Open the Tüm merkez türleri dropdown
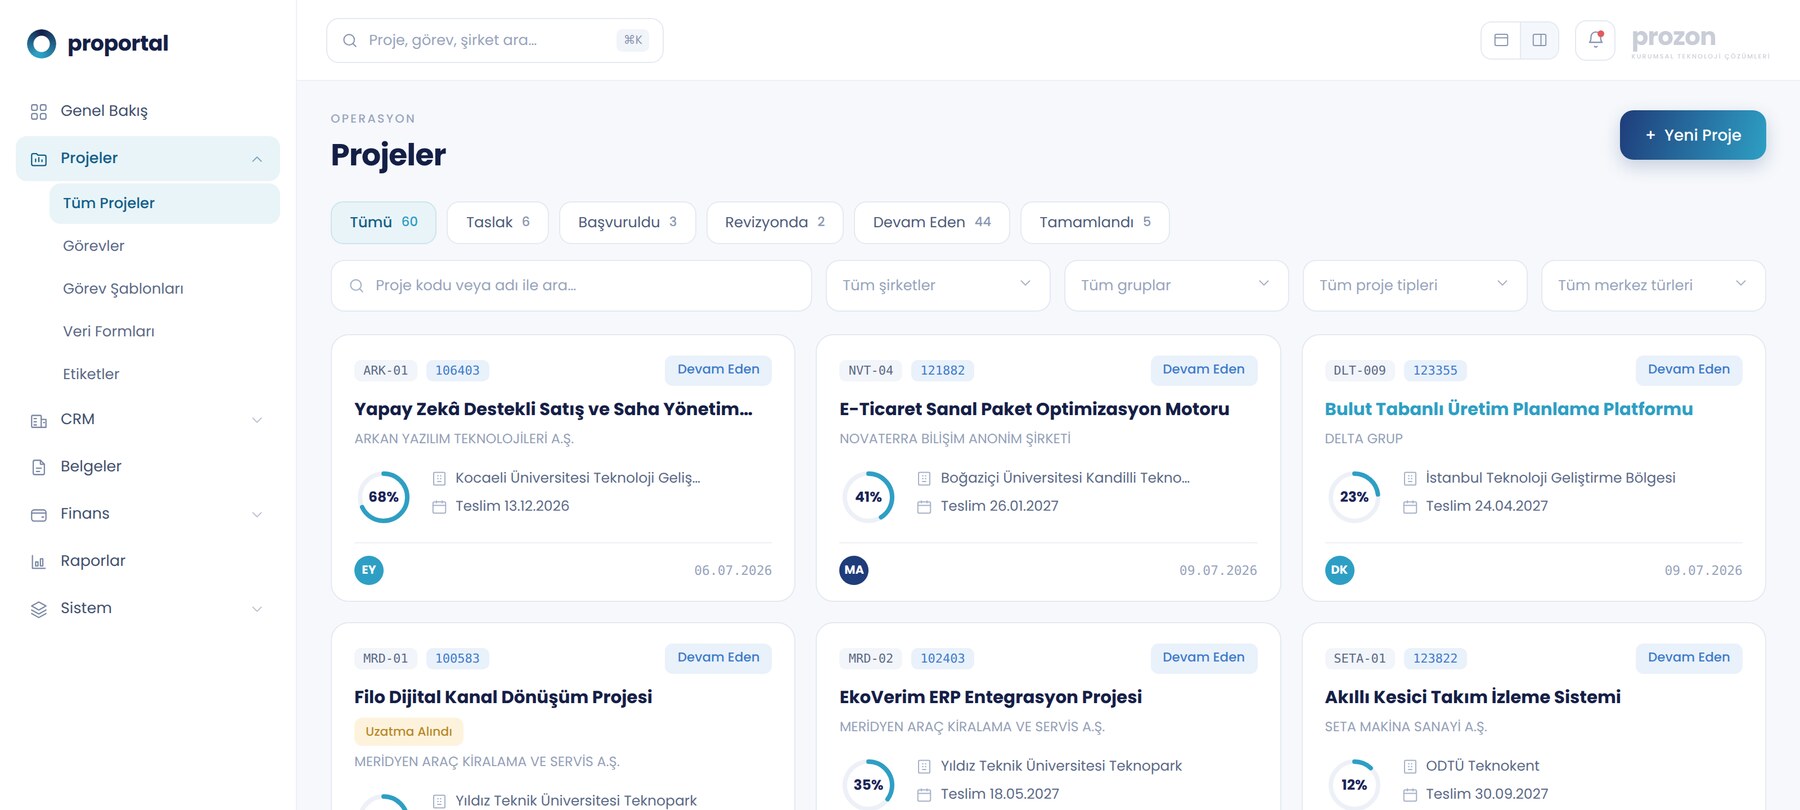 click(x=1653, y=286)
